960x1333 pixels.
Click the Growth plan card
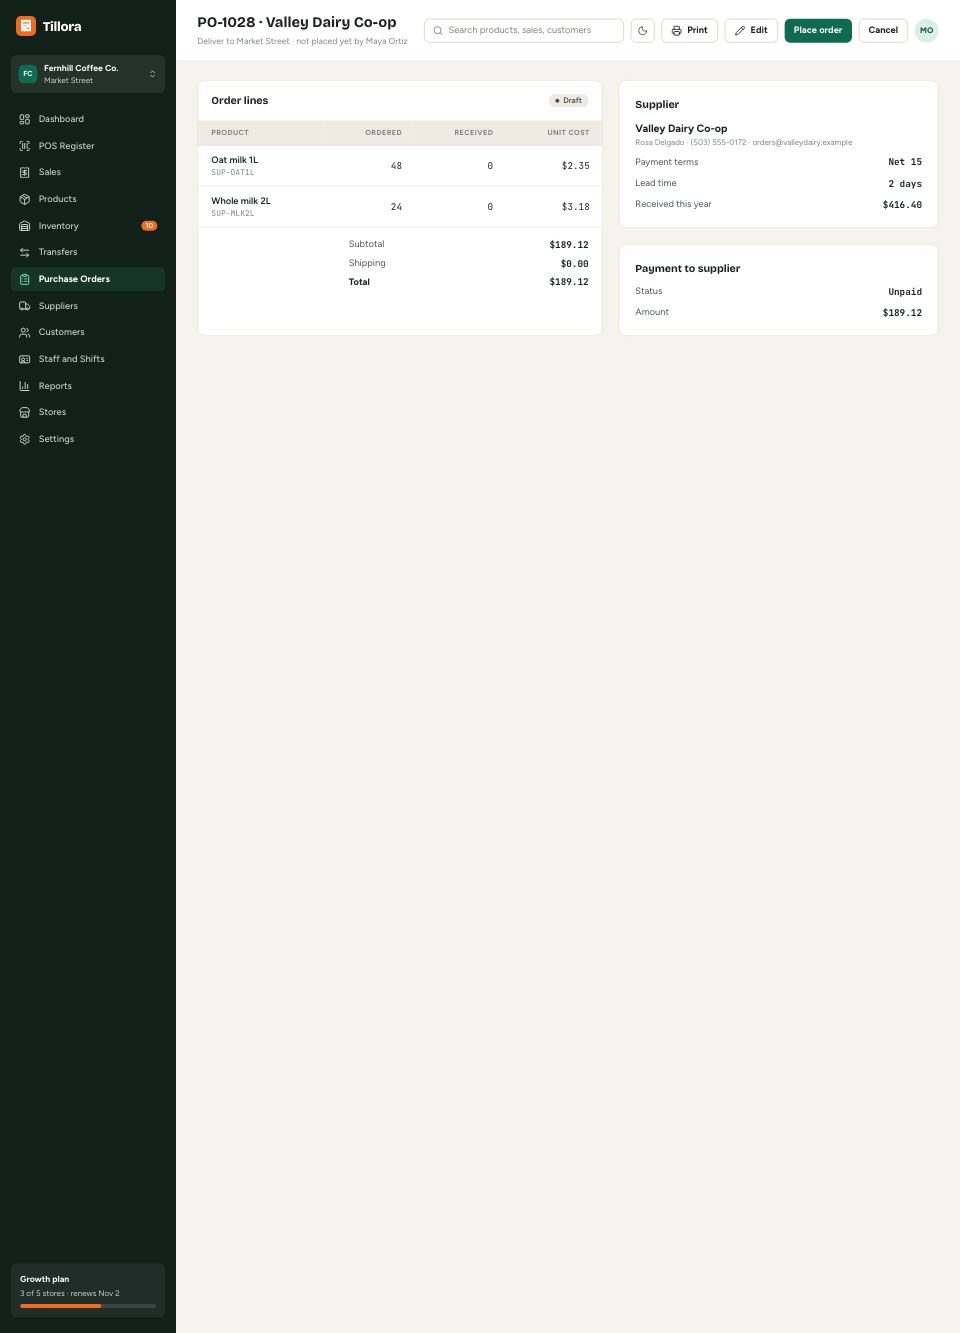(88, 1290)
